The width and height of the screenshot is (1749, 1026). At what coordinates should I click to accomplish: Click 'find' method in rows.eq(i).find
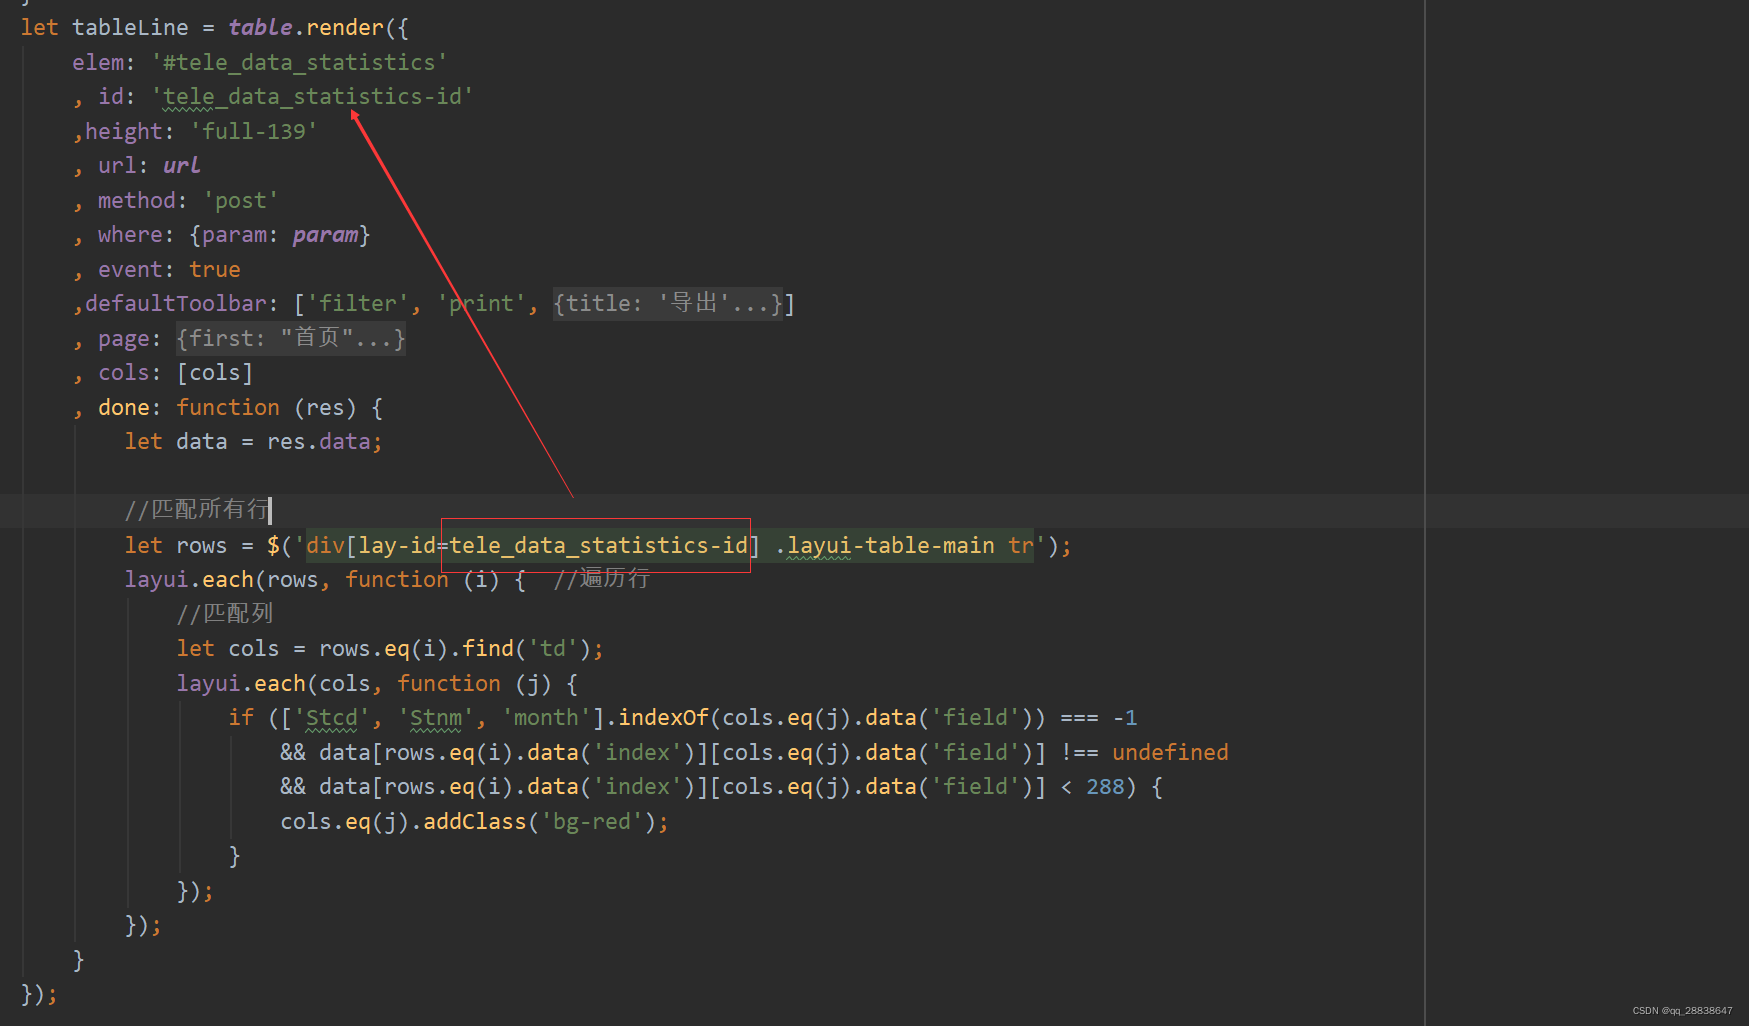[487, 649]
